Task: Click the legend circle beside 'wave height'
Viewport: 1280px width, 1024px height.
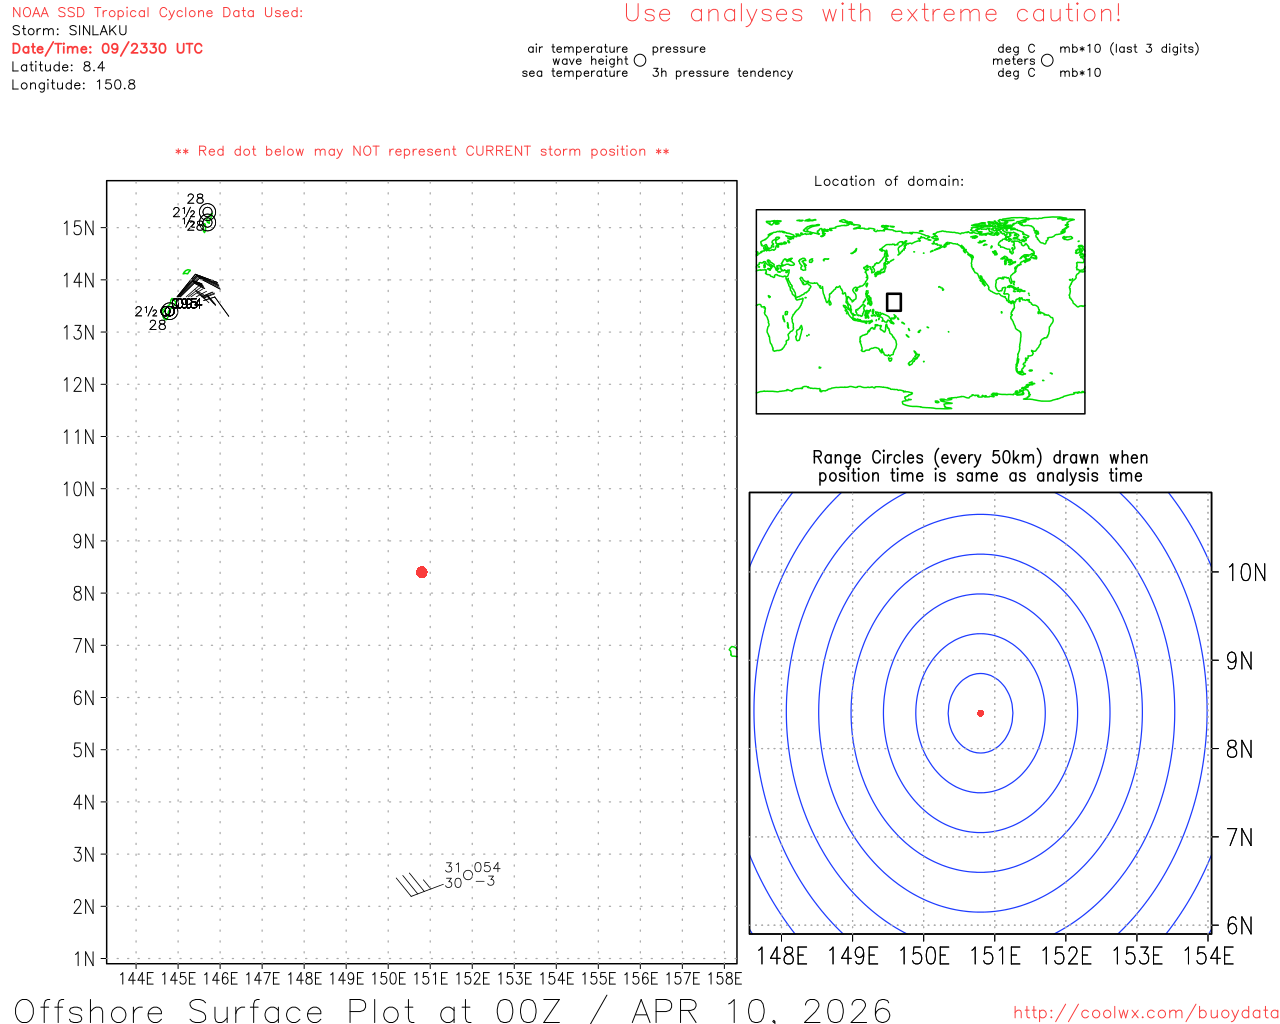Action: (640, 60)
